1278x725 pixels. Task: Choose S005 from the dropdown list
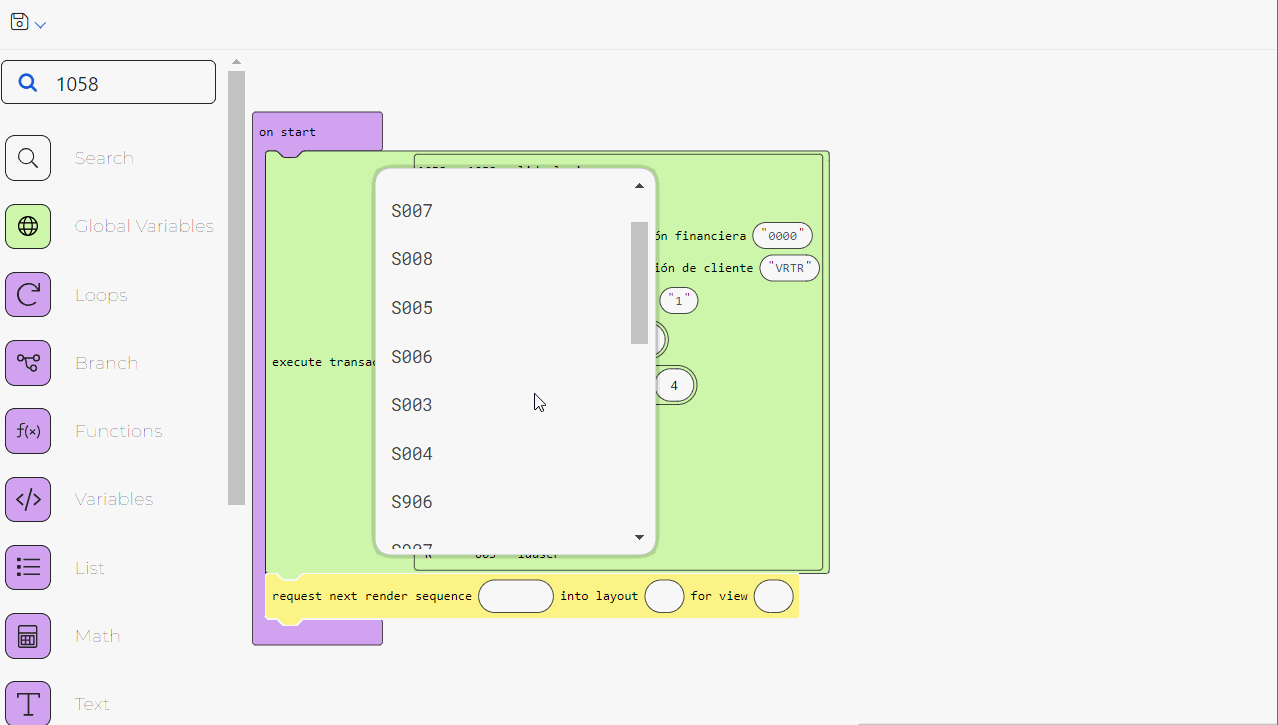412,308
